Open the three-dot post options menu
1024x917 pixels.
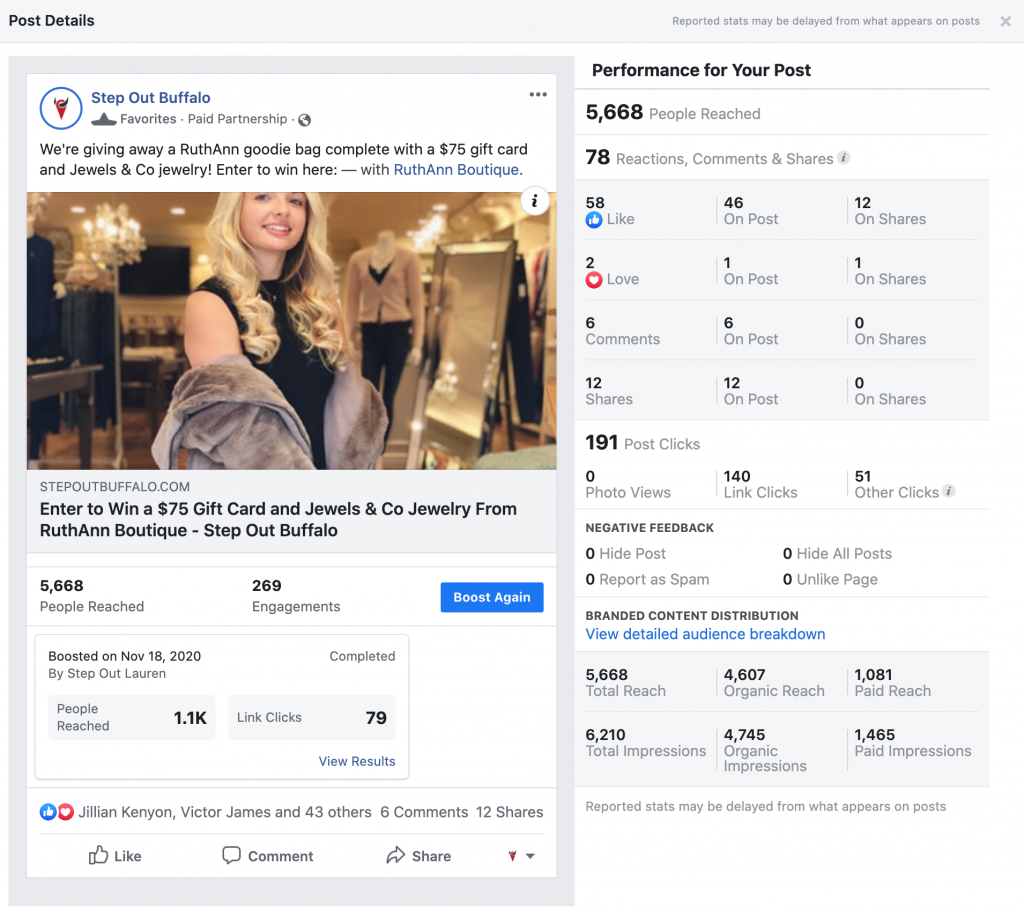(537, 95)
